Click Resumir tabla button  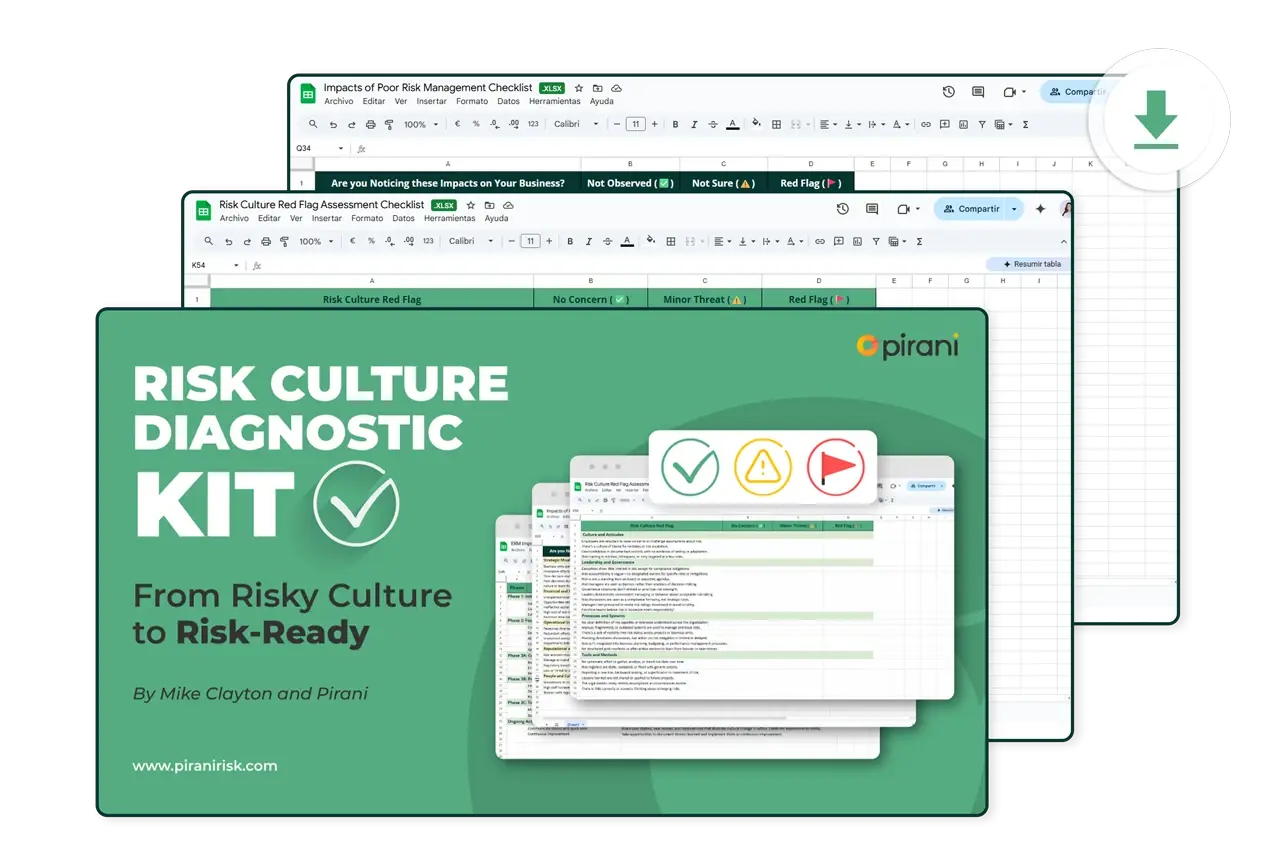click(1028, 264)
